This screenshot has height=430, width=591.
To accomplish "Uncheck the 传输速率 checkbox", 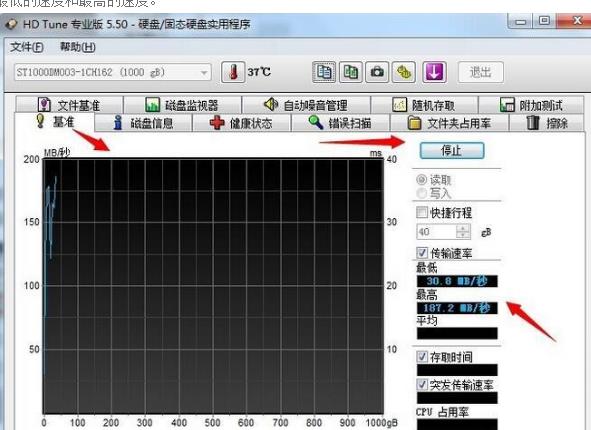I will pos(422,253).
